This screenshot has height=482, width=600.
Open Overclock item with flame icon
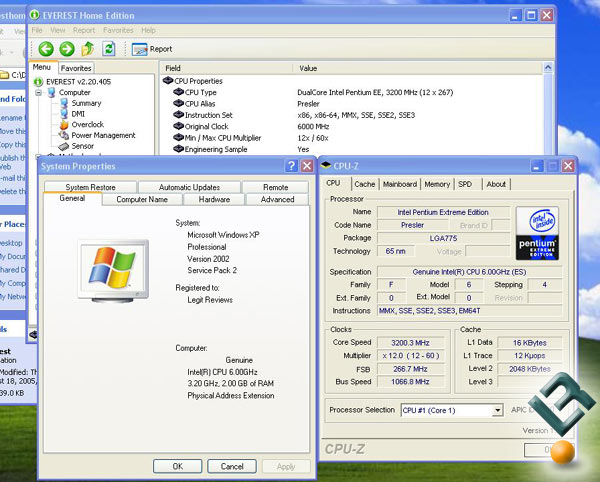(x=87, y=125)
